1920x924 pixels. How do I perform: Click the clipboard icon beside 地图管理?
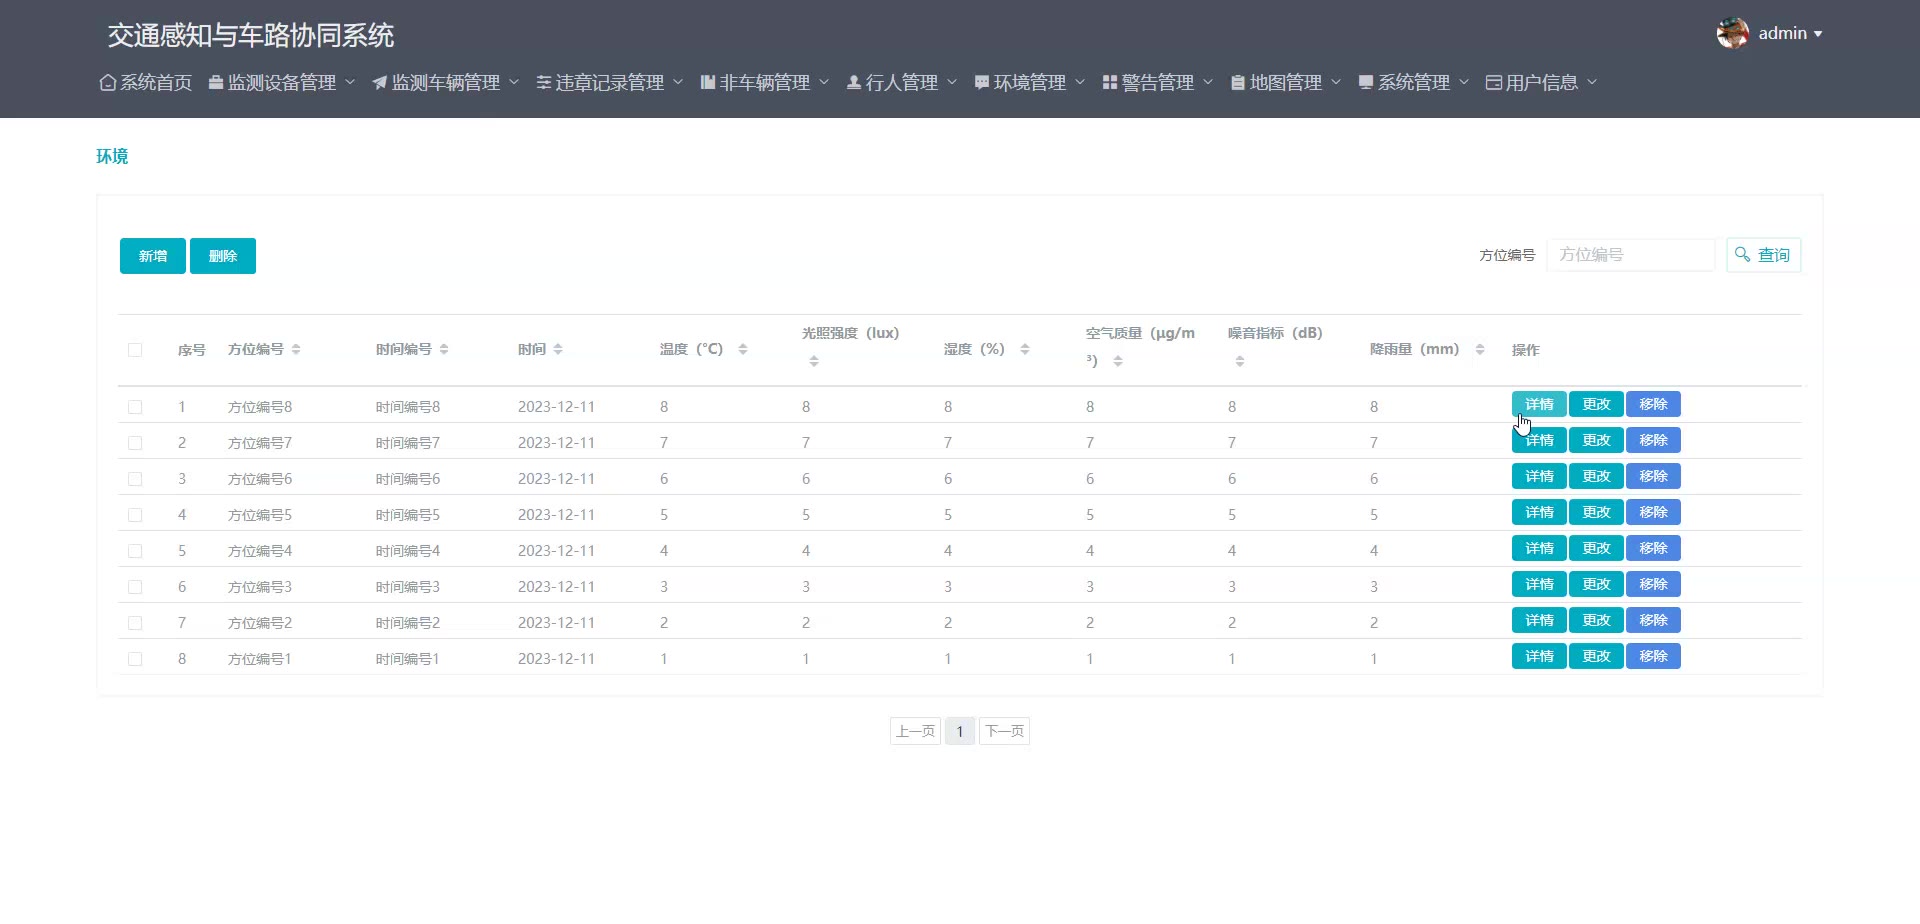point(1238,83)
